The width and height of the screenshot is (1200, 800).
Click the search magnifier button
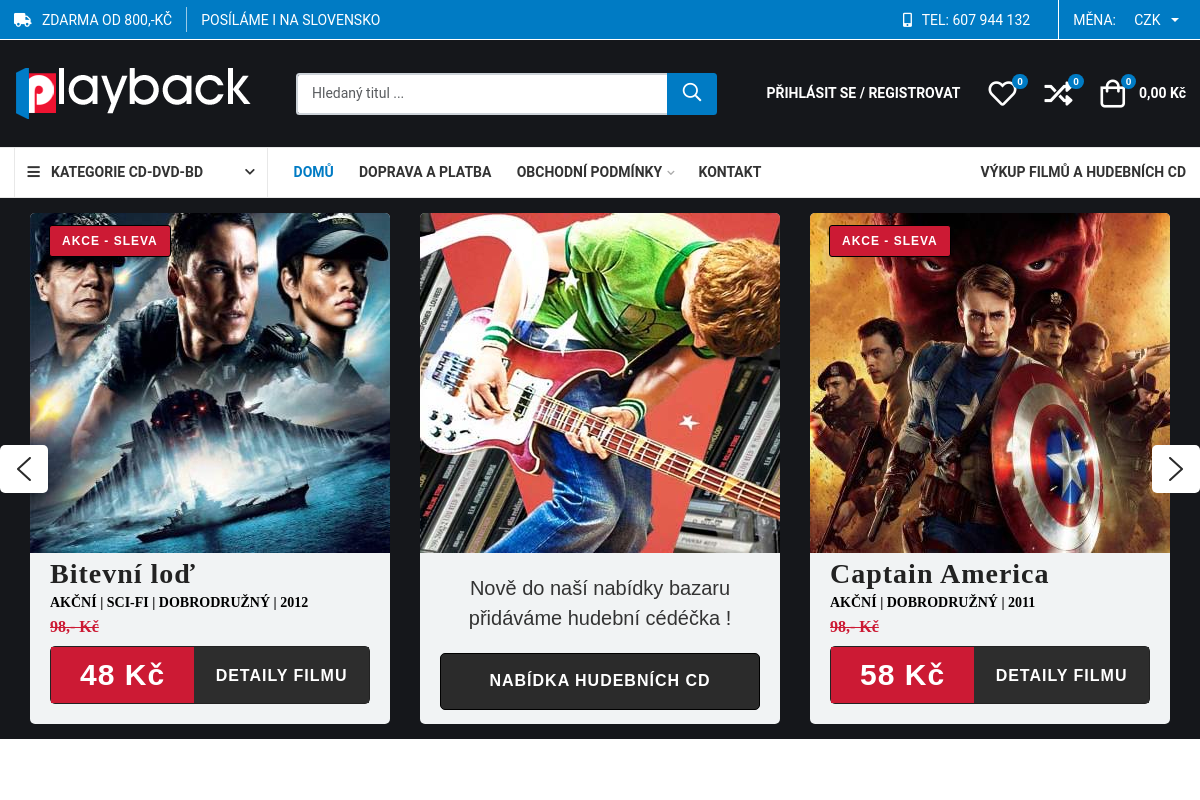click(692, 94)
